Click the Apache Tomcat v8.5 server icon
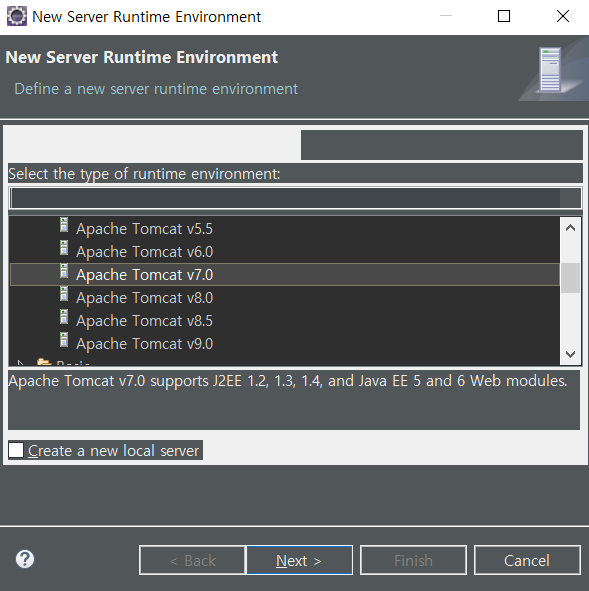The image size is (589, 591). pos(64,317)
